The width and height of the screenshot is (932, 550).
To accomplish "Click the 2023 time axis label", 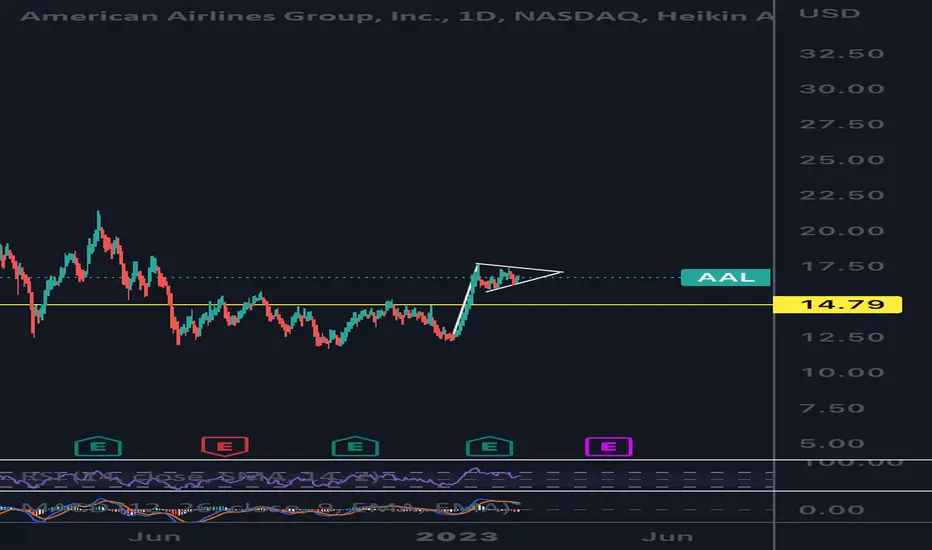I will point(457,537).
